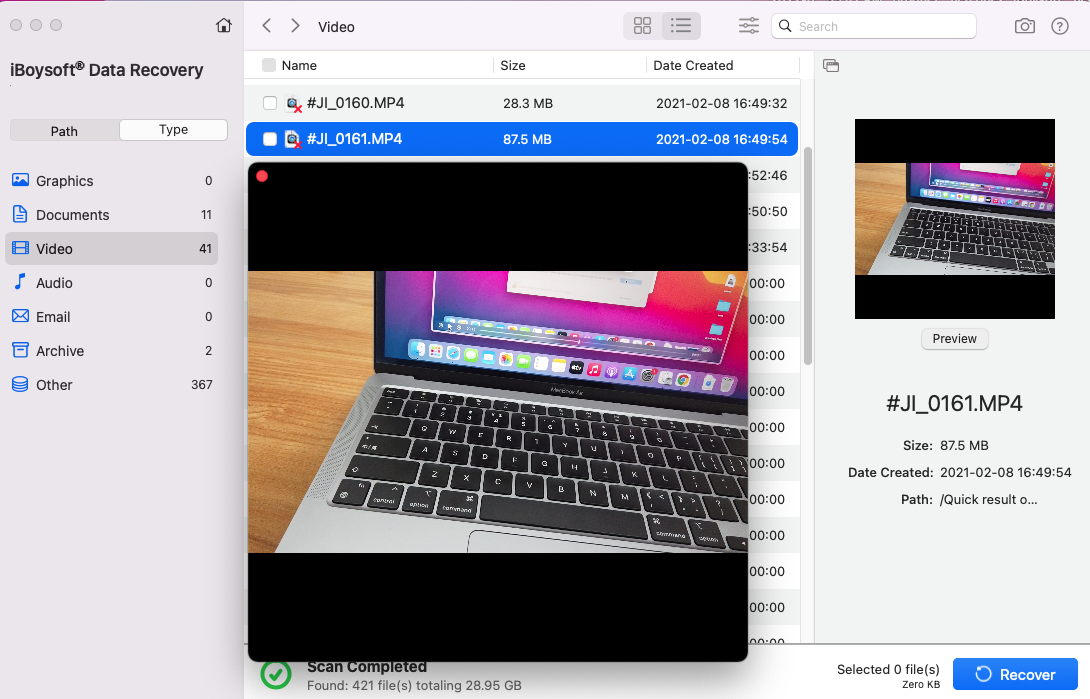Open the filter settings sliders icon
The image size is (1090, 699).
coord(748,26)
